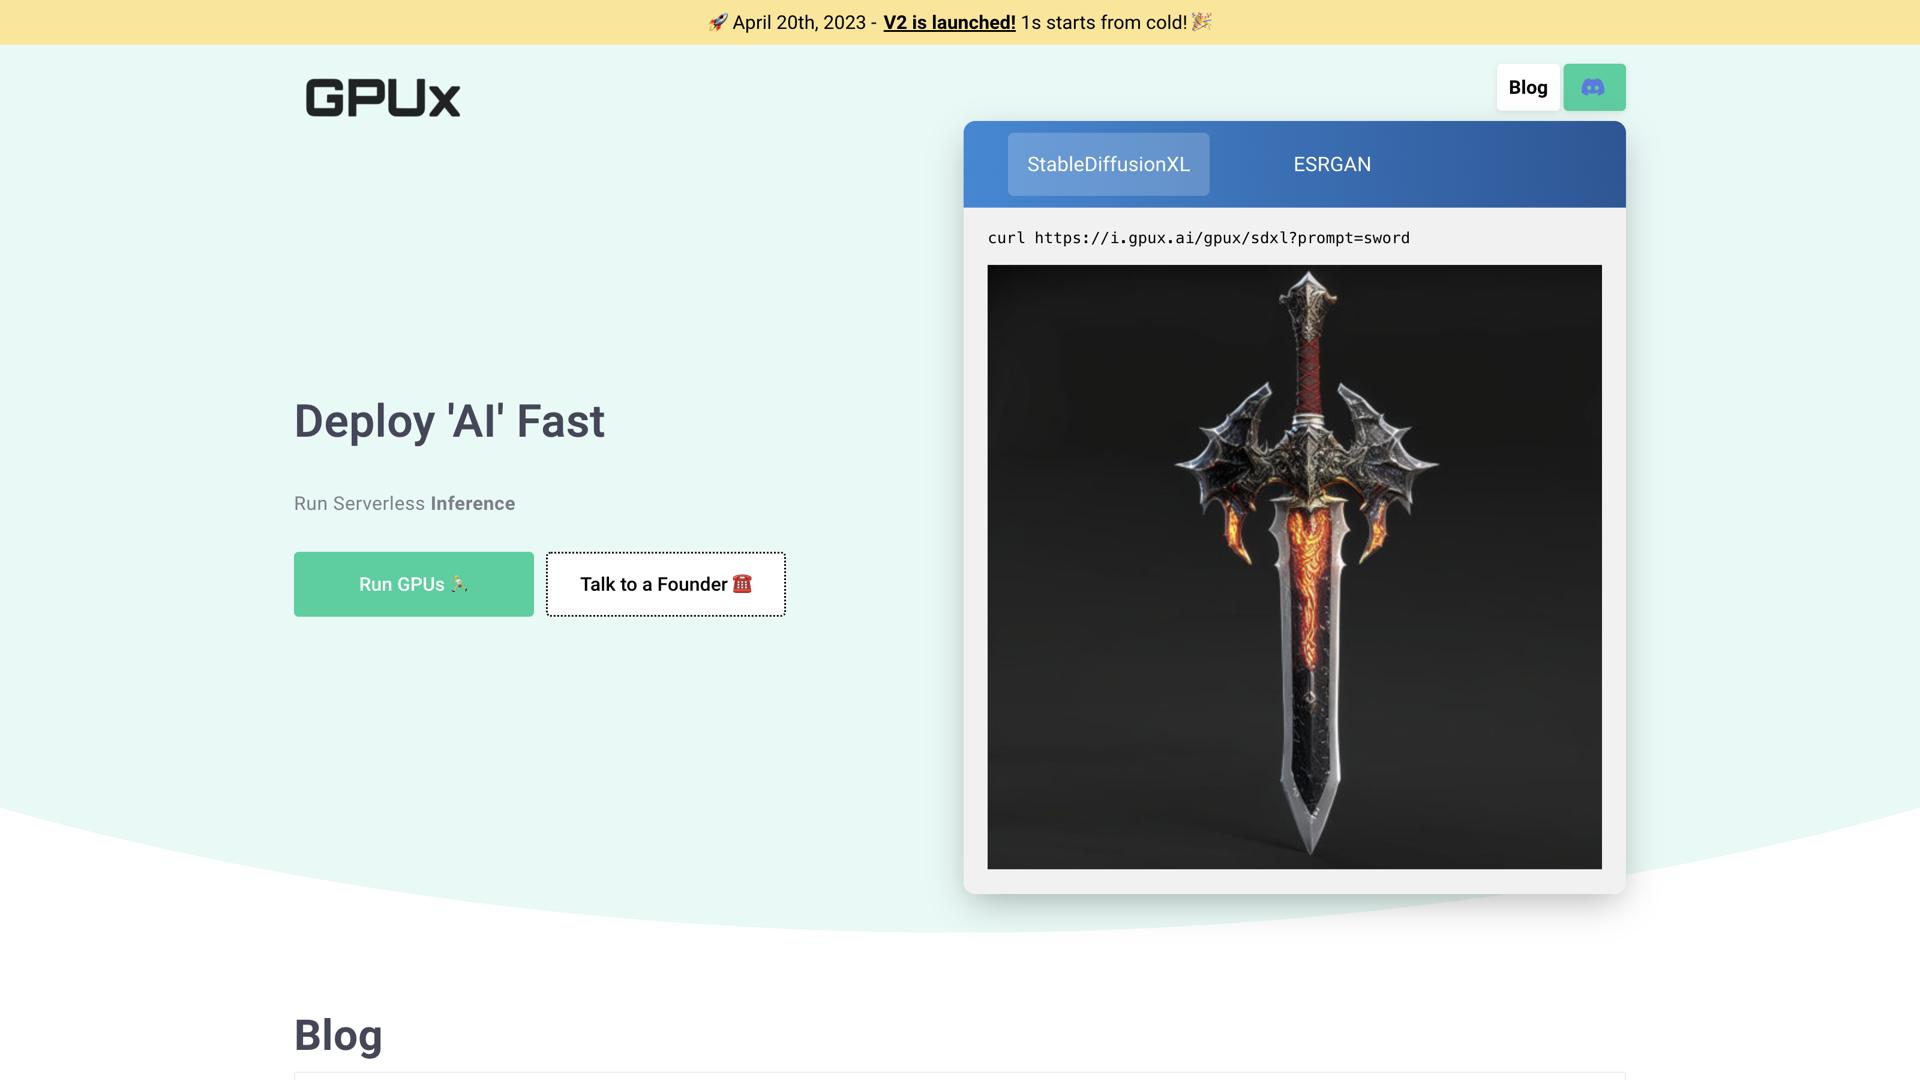The height and width of the screenshot is (1080, 1920).
Task: Click the Blog navigation button
Action: point(1527,87)
